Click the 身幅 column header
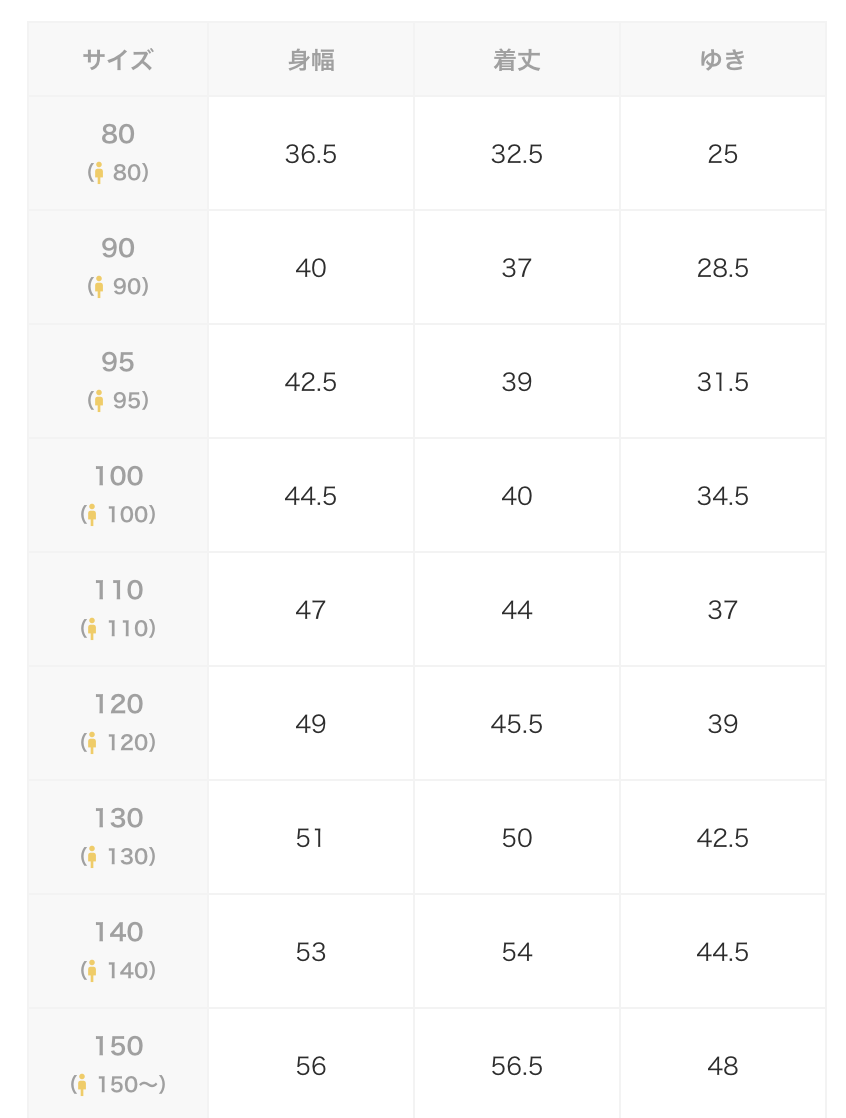Viewport: 846px width, 1118px height. [x=311, y=60]
